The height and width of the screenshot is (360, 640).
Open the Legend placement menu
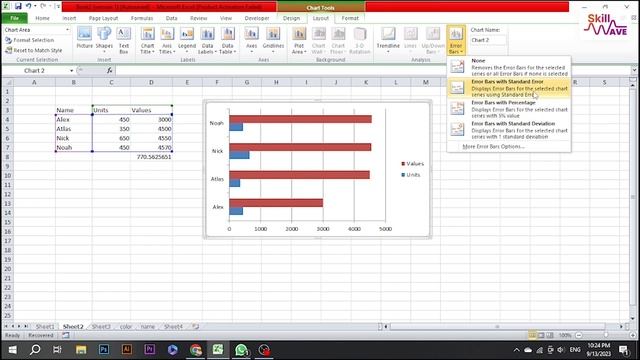[187, 40]
